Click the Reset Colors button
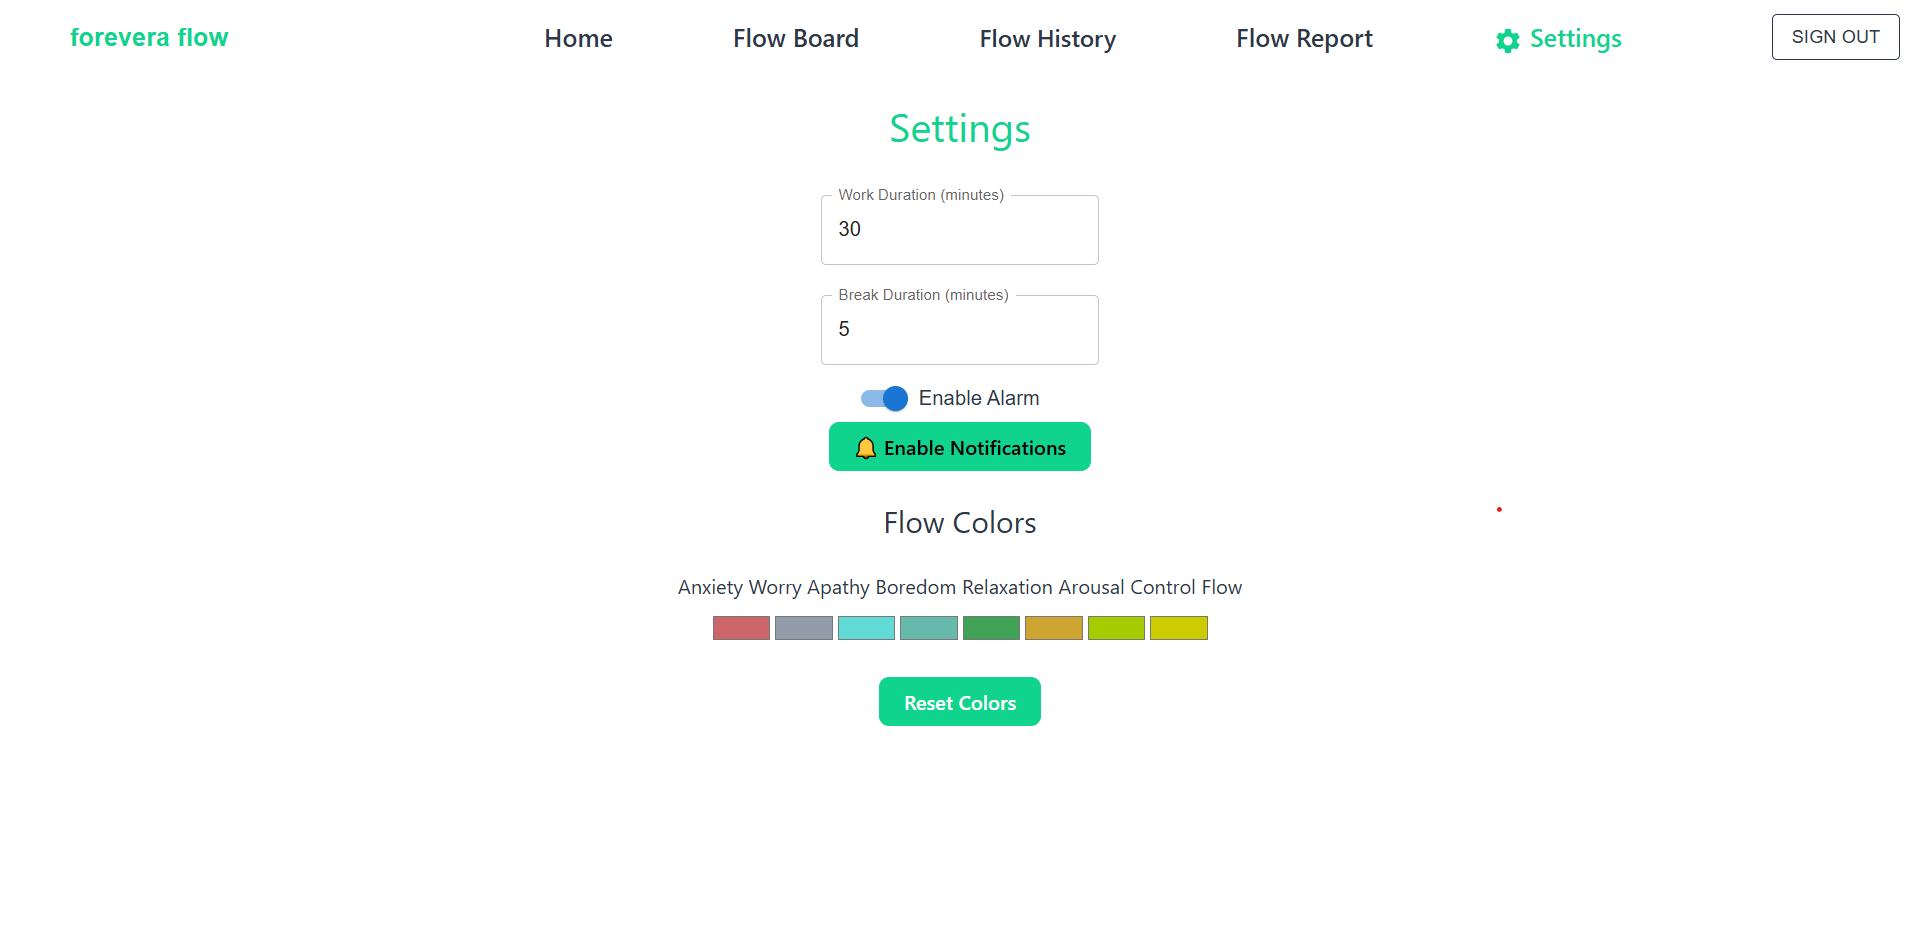Screen dimensions: 1920x925 tap(959, 701)
